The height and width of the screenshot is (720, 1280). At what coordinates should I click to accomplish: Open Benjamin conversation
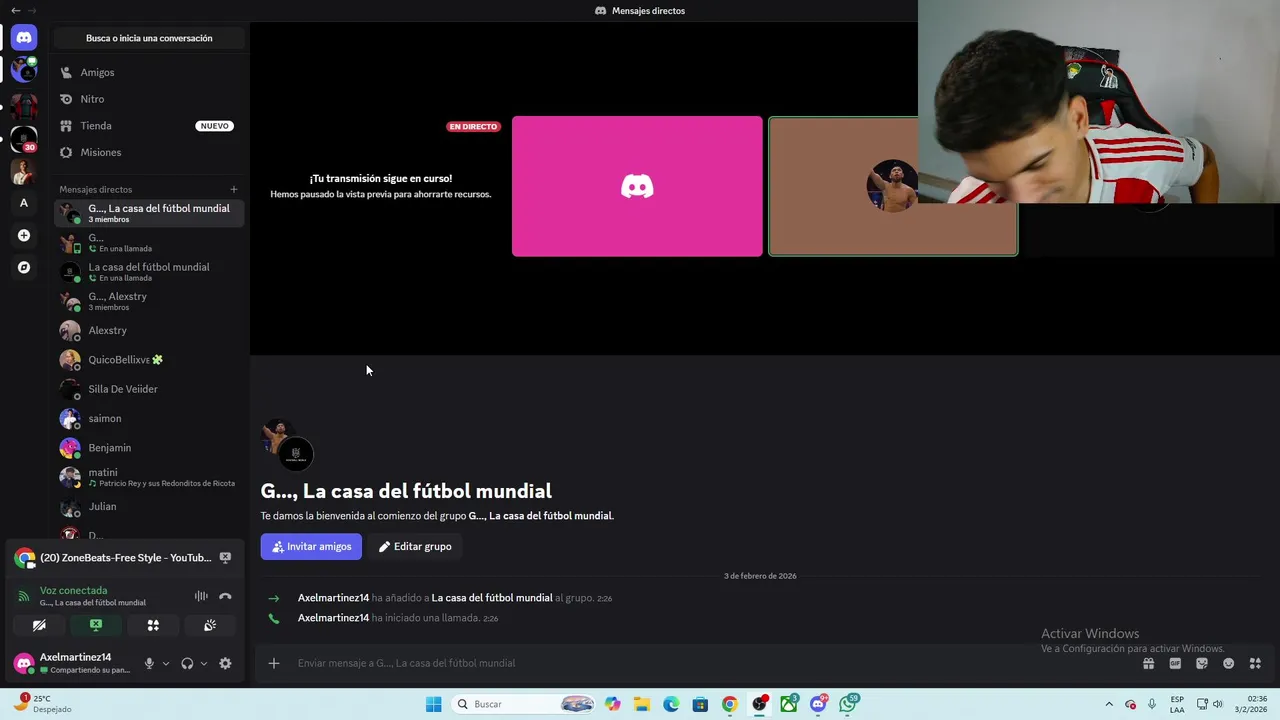point(149,448)
